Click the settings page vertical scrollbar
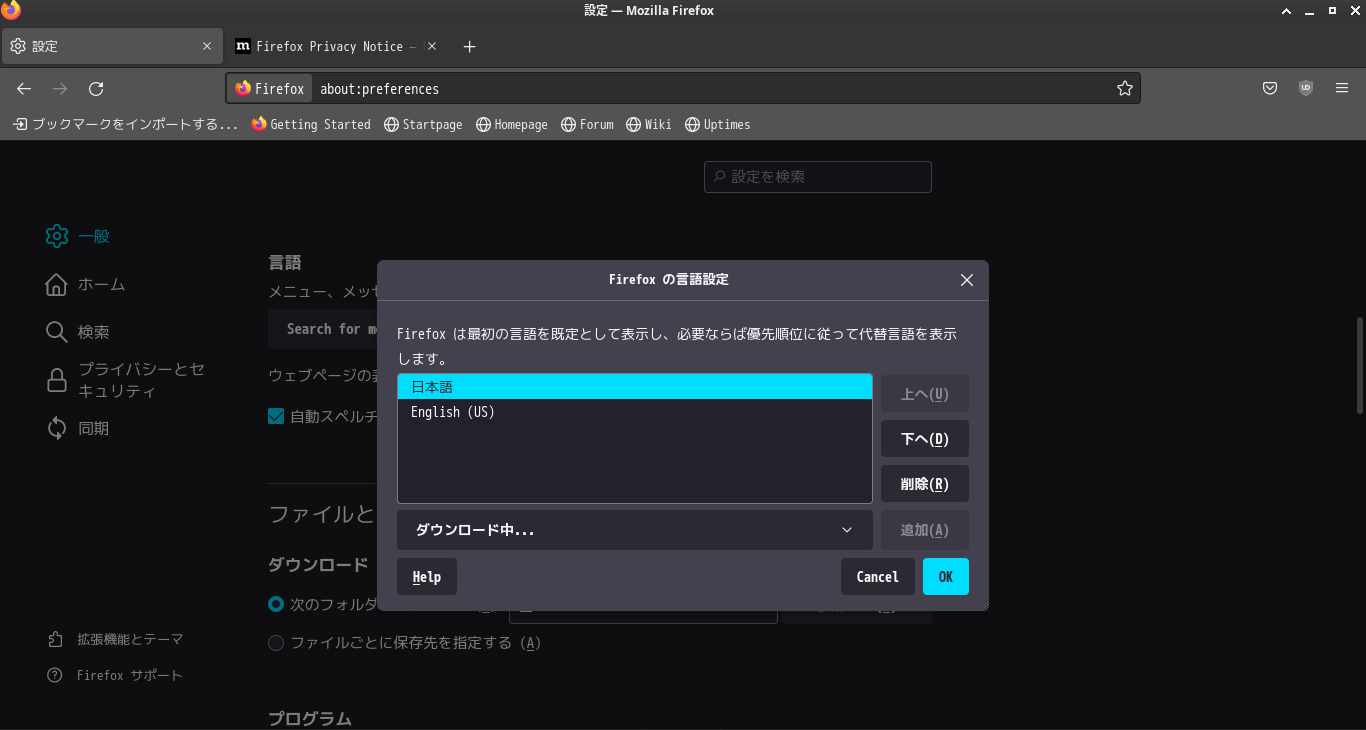Viewport: 1366px width, 730px height. pos(1359,365)
